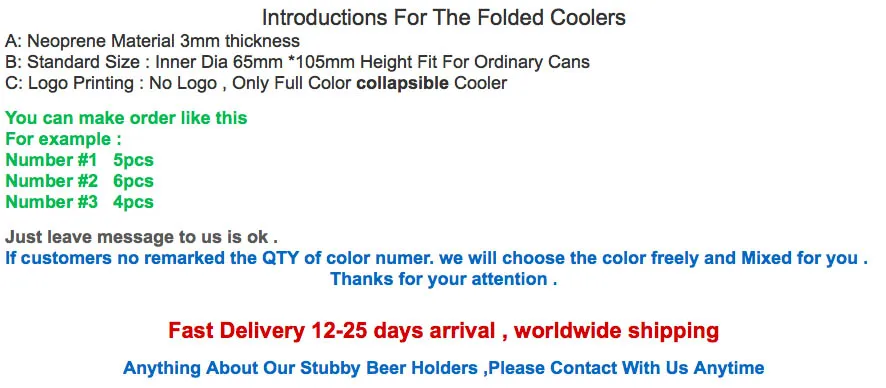The height and width of the screenshot is (388, 886).
Task: Click the Logo Printing No Logo text
Action: 111,83
